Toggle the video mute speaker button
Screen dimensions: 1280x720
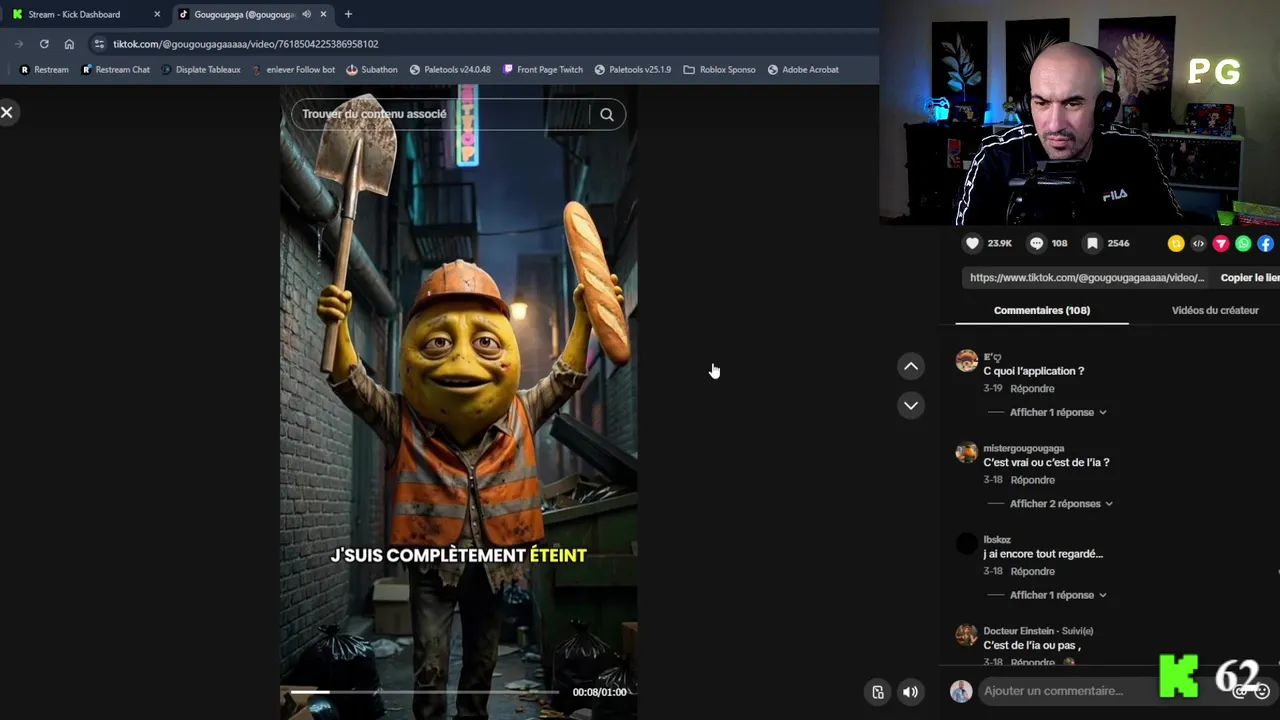(x=910, y=692)
